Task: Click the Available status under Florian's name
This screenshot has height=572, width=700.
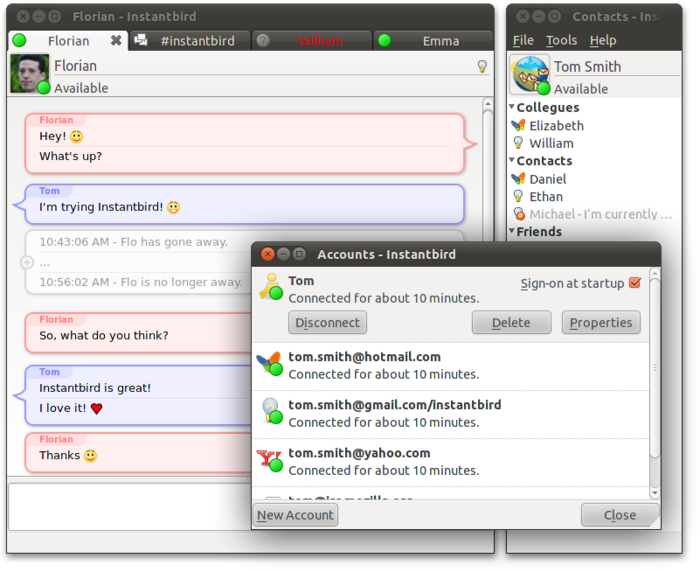Action: [81, 88]
